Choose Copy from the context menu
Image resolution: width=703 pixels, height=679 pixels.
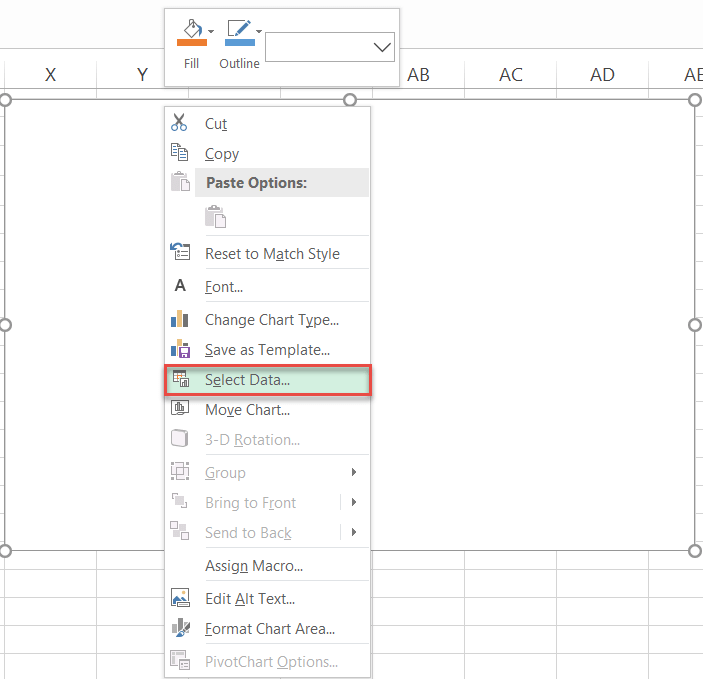pos(267,153)
